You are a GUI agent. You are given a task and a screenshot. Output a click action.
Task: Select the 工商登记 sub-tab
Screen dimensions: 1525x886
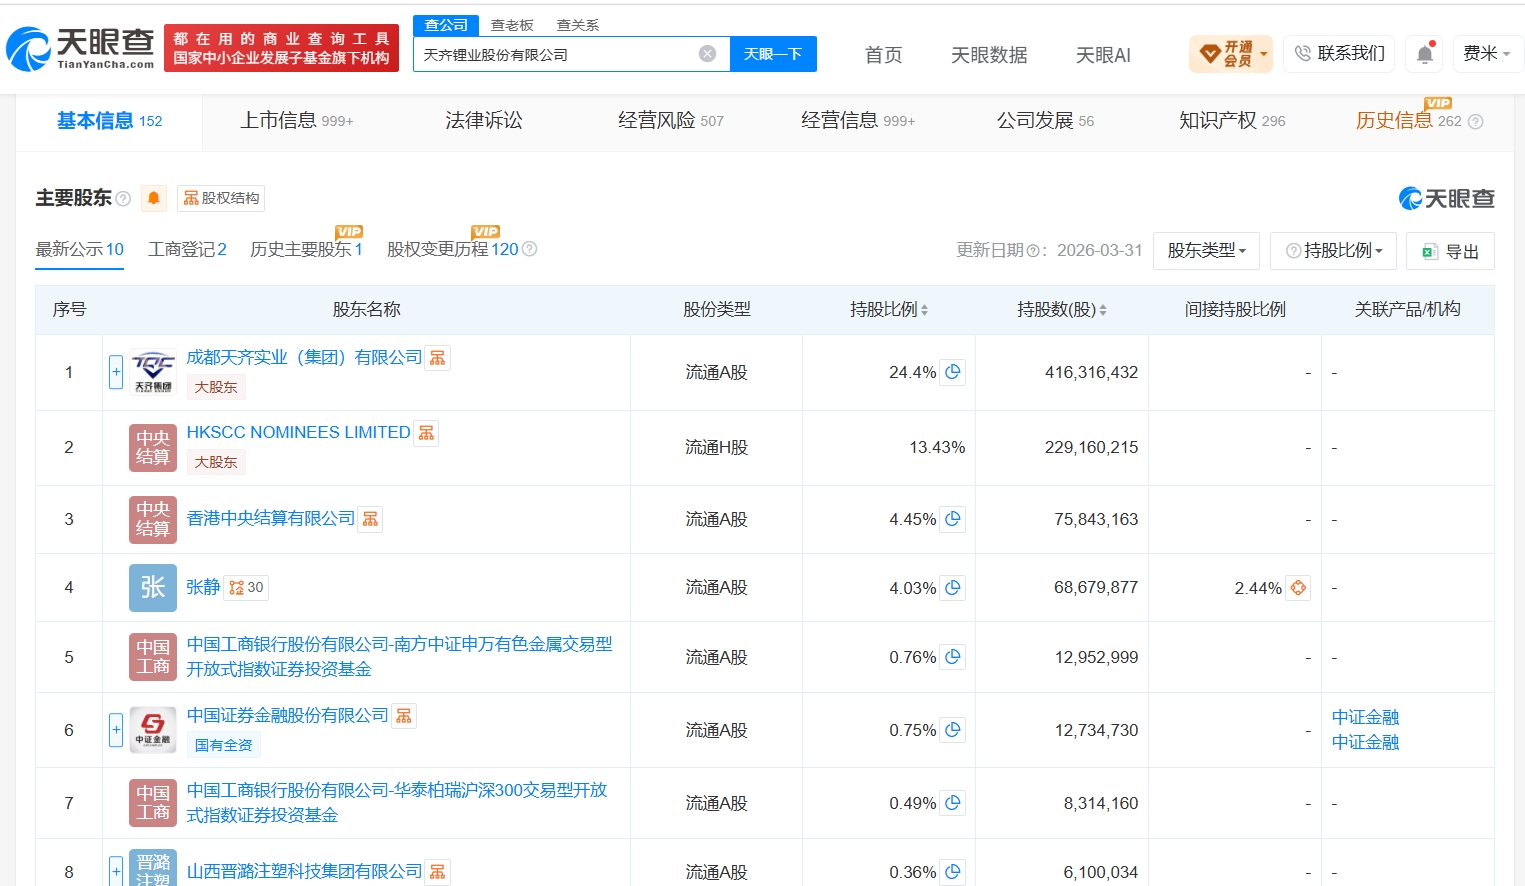[x=187, y=249]
